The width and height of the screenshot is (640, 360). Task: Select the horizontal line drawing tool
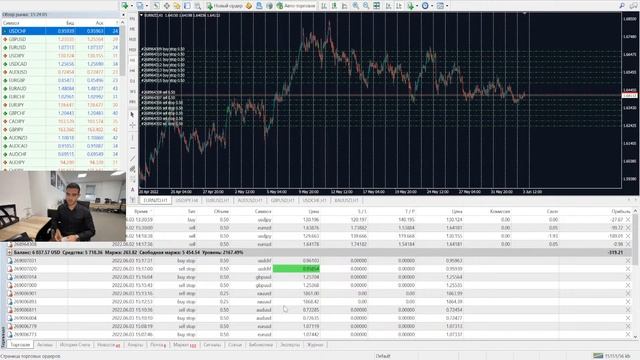(x=132, y=148)
